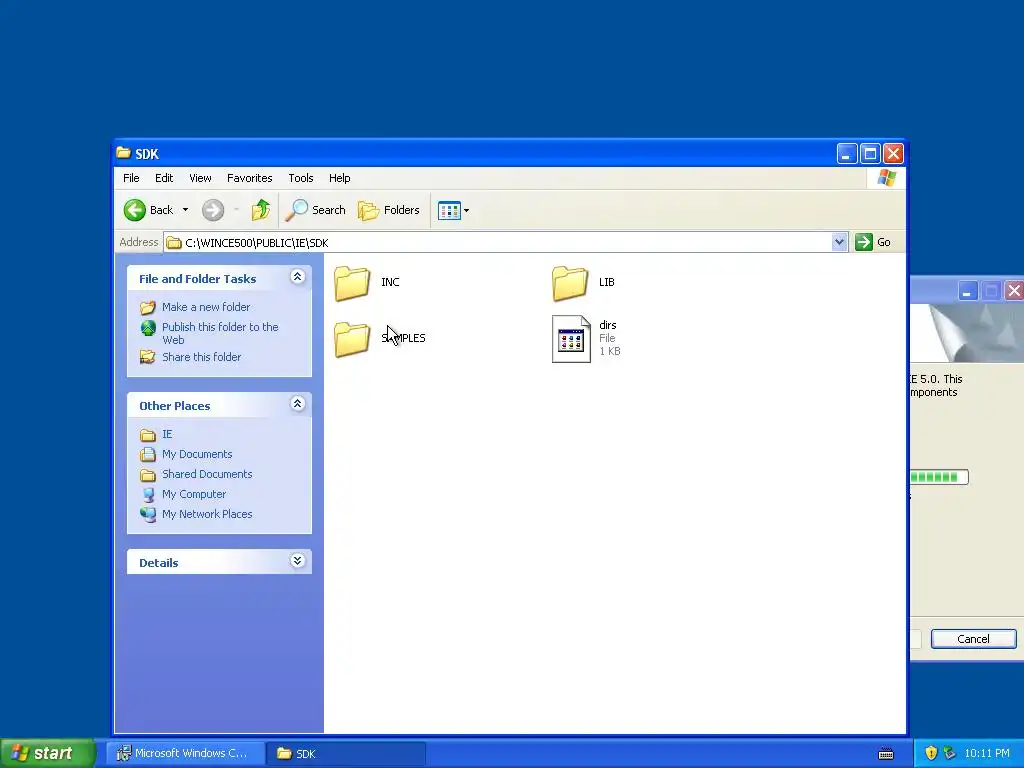The width and height of the screenshot is (1024, 768).
Task: Click the Make a new folder icon
Action: [x=148, y=307]
